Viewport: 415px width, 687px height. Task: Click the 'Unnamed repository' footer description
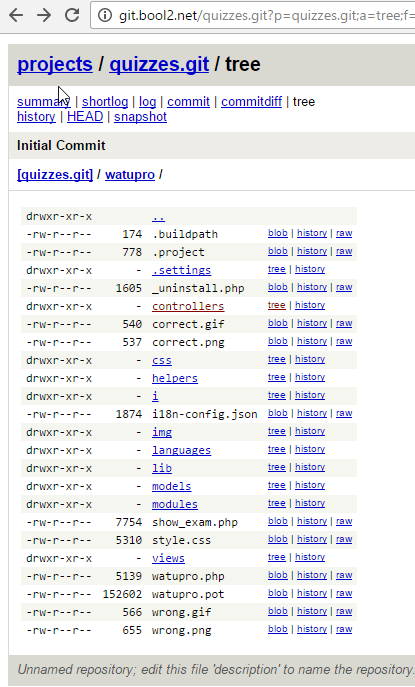tap(216, 669)
